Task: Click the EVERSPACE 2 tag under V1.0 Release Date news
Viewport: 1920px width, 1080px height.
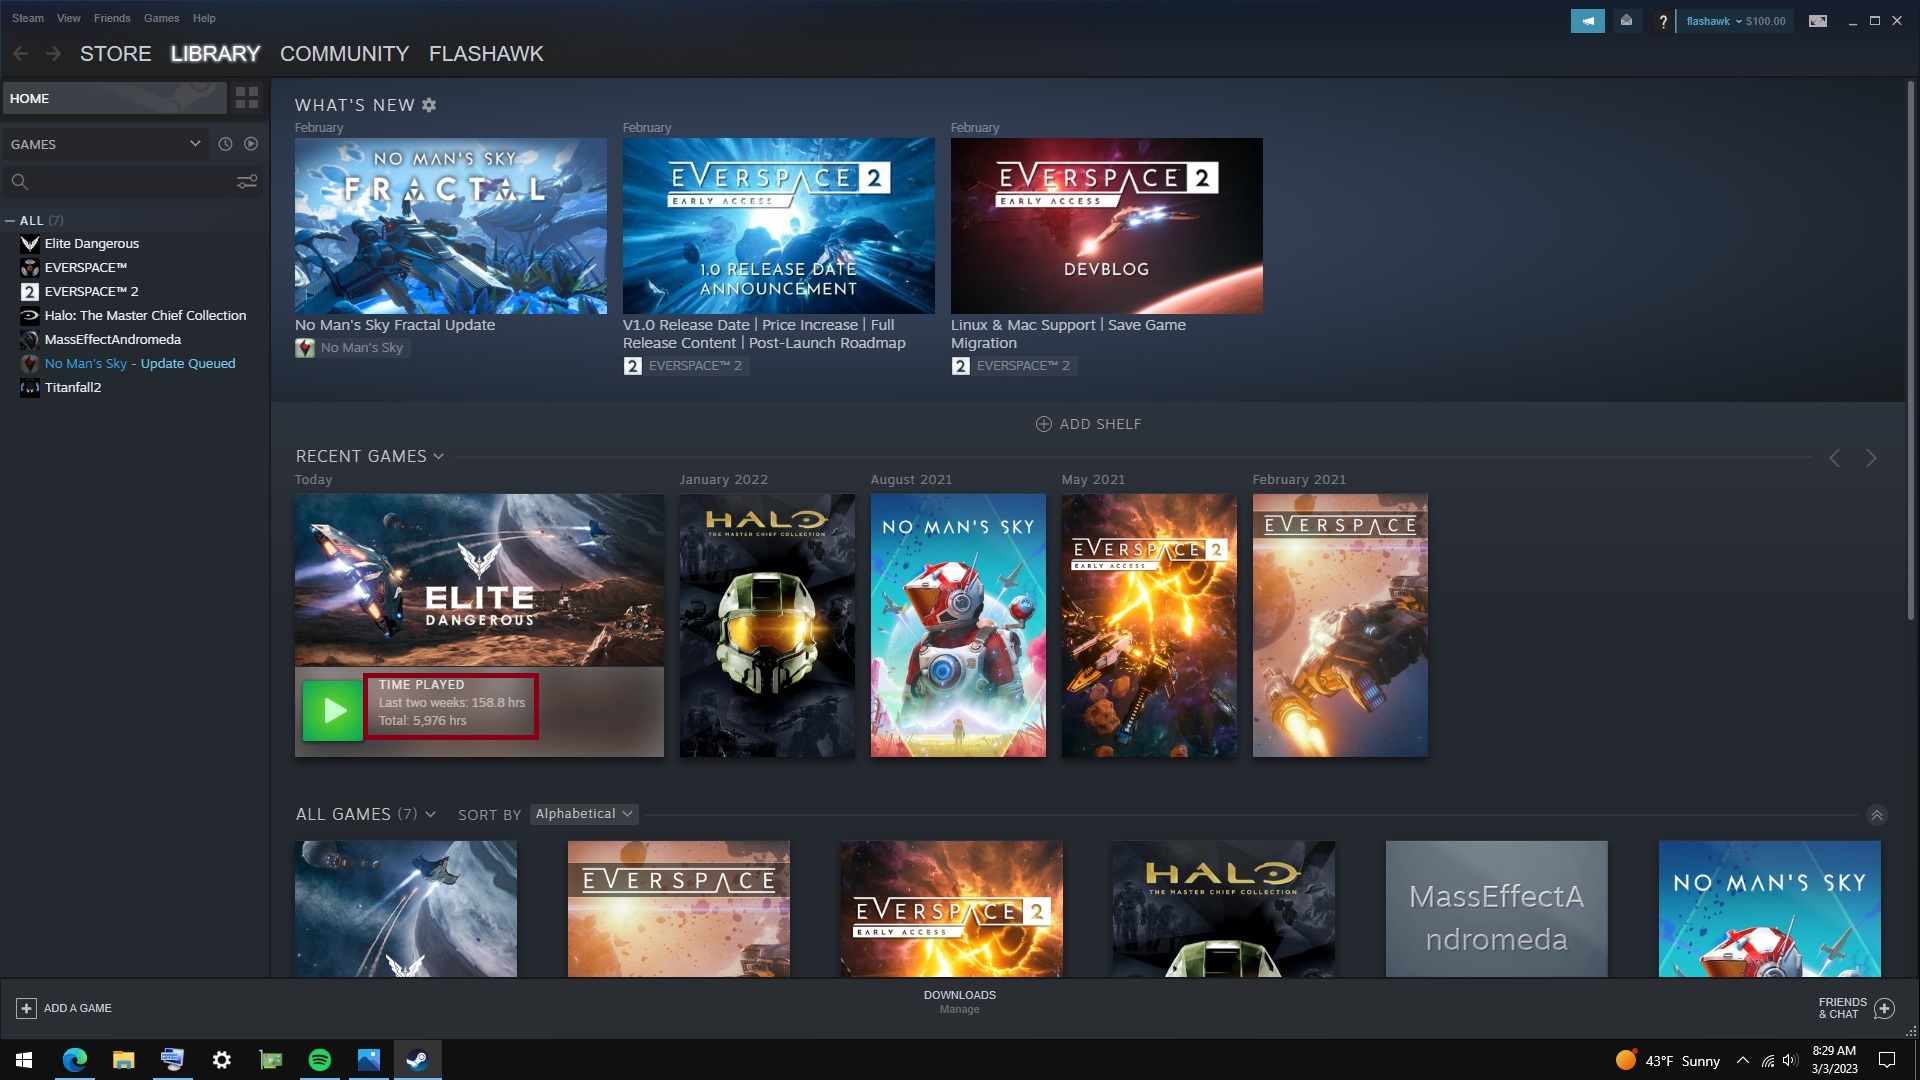Action: (x=684, y=366)
